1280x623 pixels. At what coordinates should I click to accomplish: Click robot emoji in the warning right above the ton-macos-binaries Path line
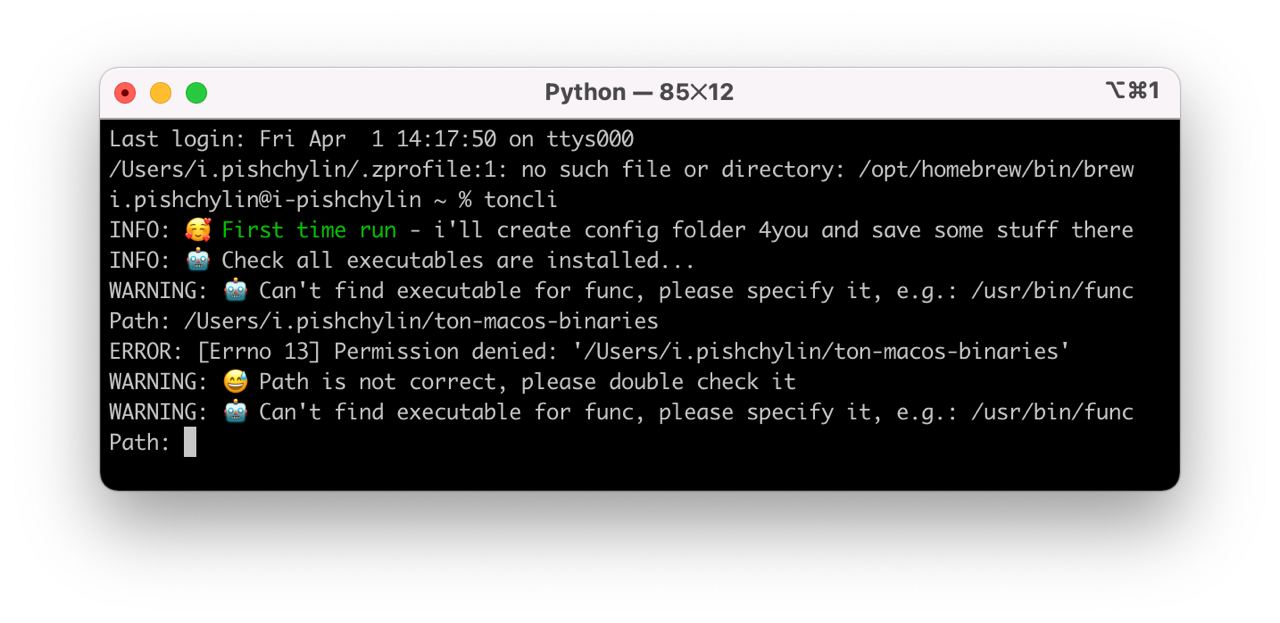coord(235,290)
